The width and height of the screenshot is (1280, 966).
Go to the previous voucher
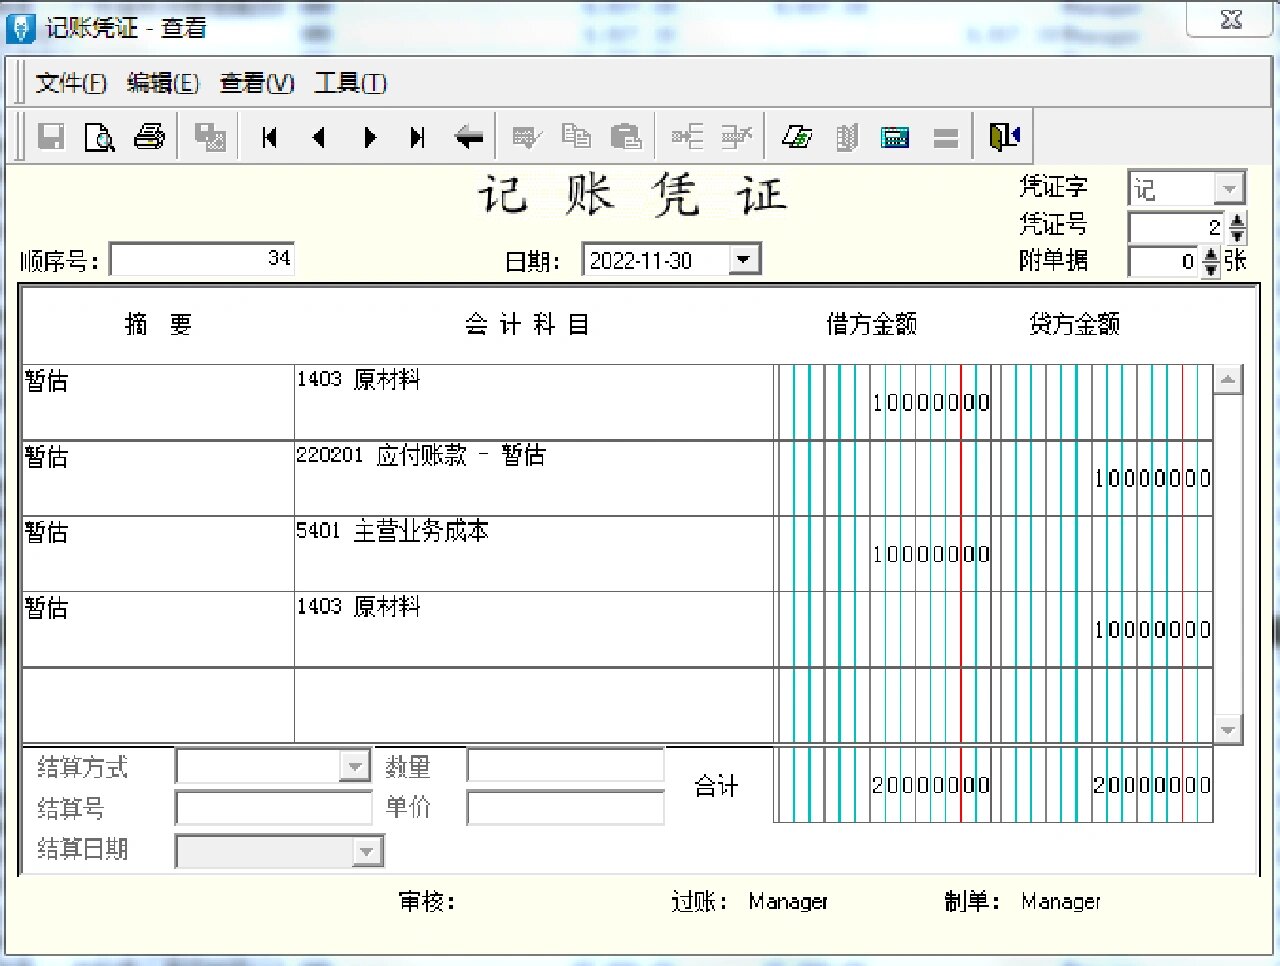pos(319,137)
